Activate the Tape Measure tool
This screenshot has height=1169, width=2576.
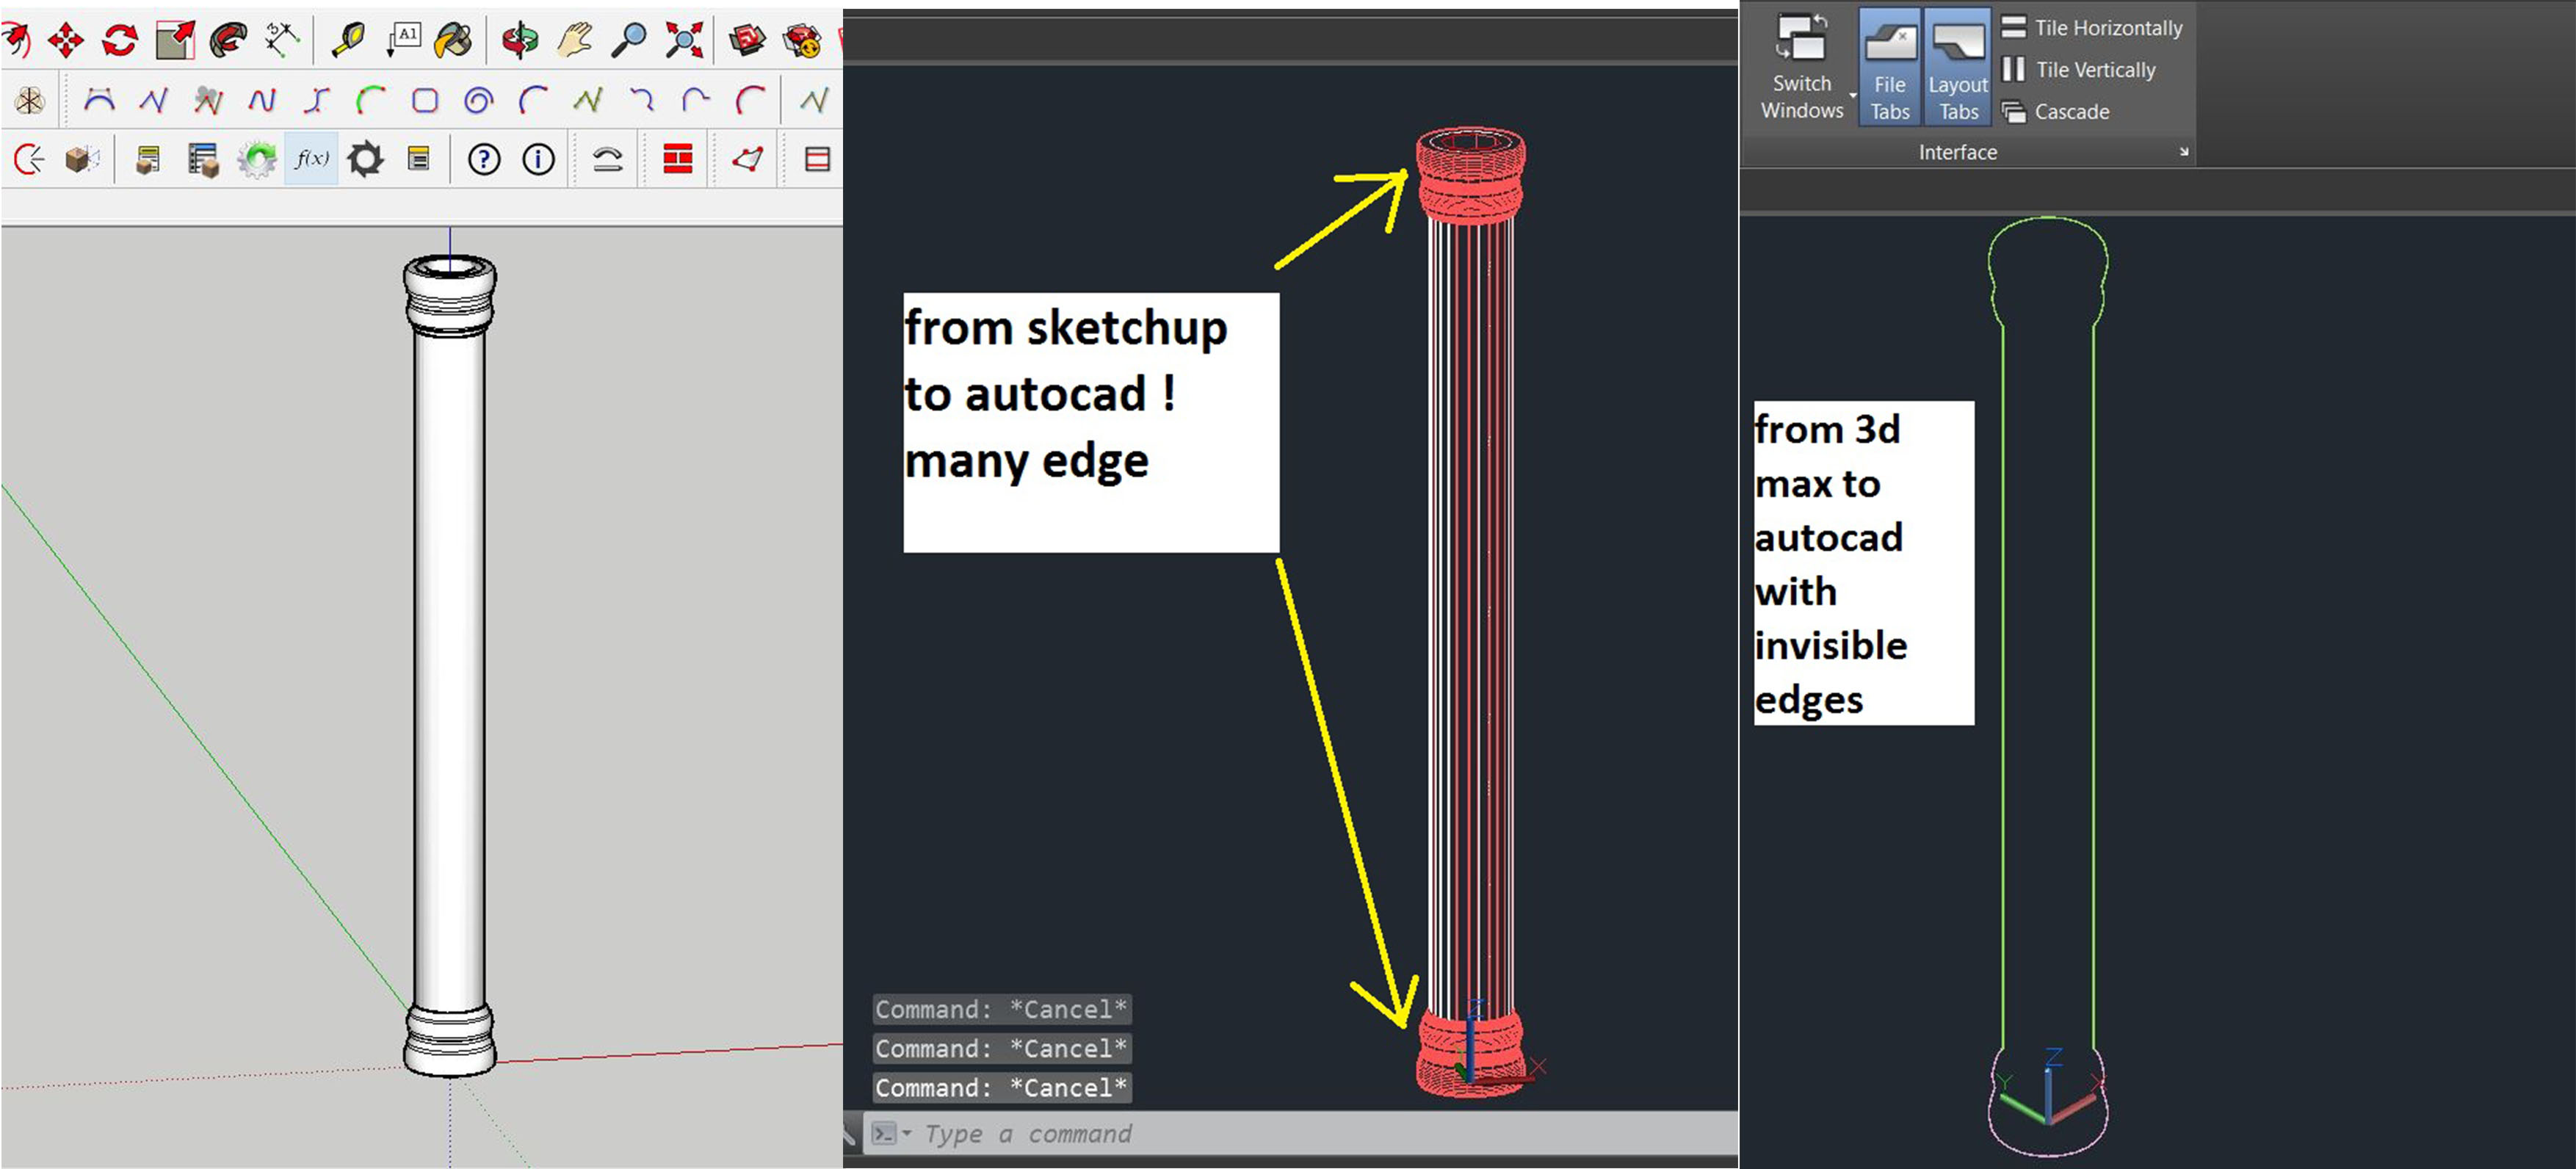tap(349, 40)
